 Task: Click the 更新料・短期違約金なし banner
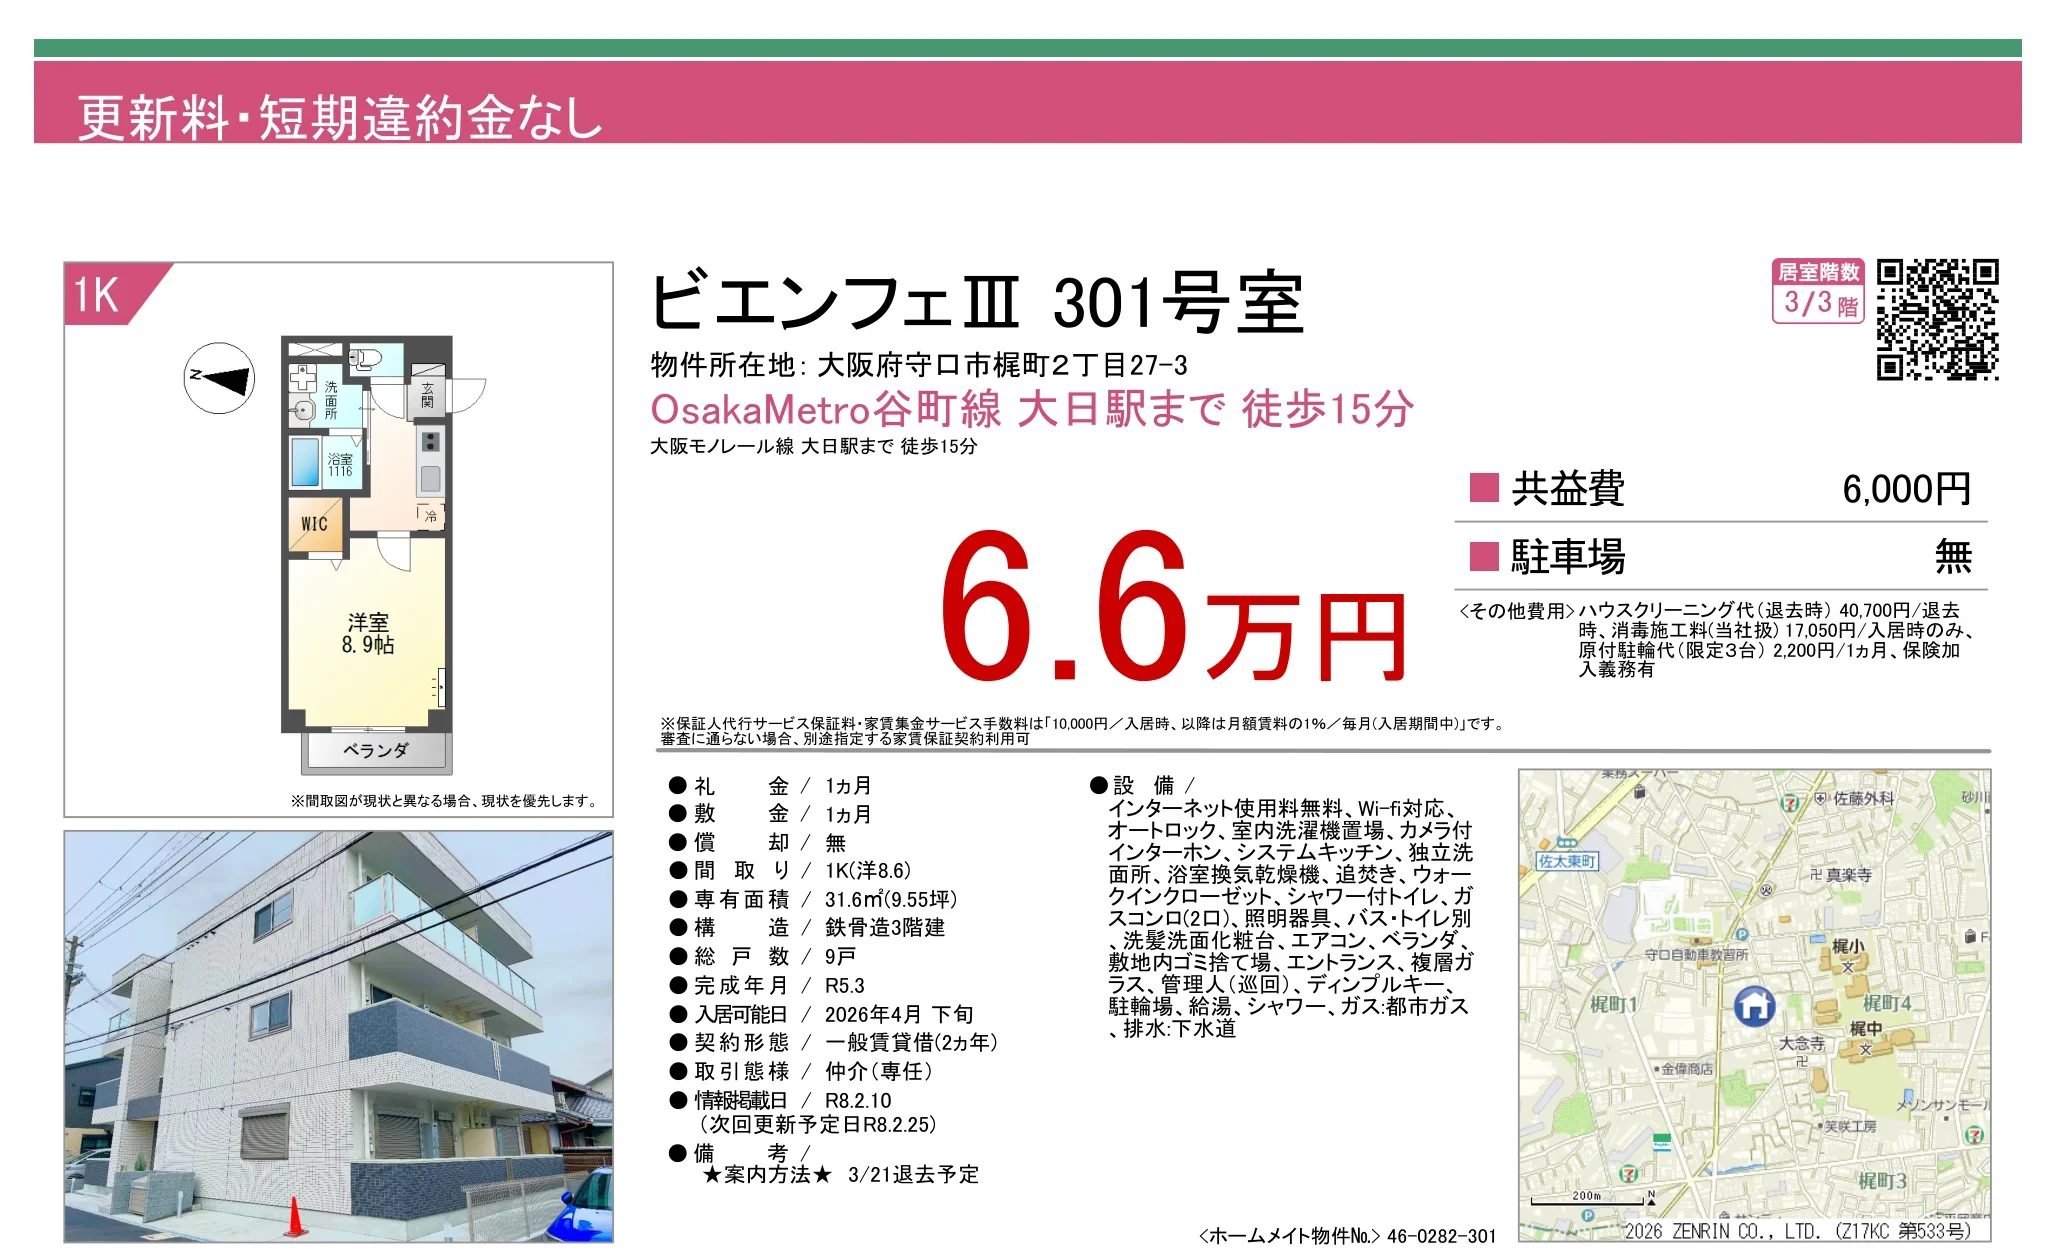pyautogui.click(x=340, y=117)
